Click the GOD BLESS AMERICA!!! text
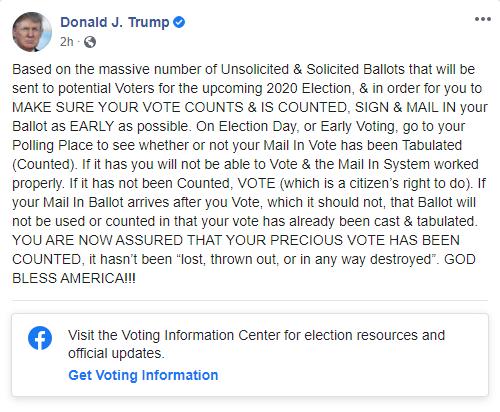Image resolution: width=500 pixels, height=412 pixels. pyautogui.click(x=74, y=278)
